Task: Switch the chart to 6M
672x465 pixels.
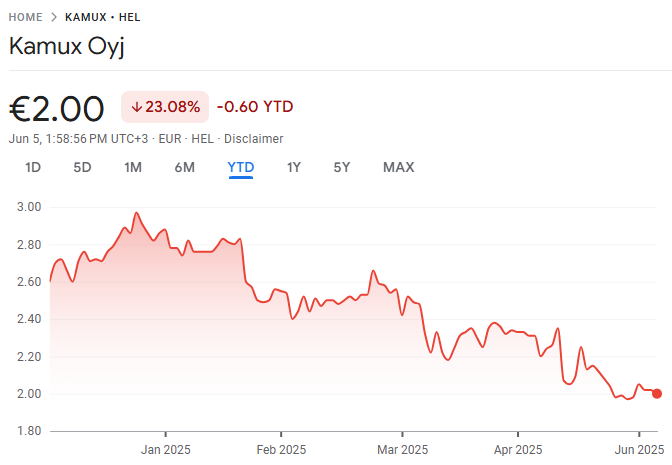Action: pyautogui.click(x=184, y=167)
